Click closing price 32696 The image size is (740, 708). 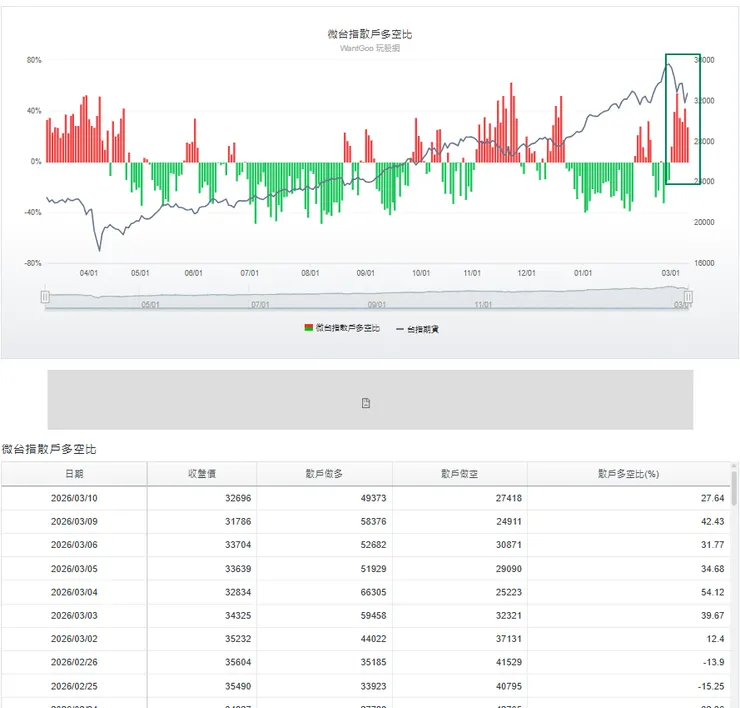click(x=238, y=498)
